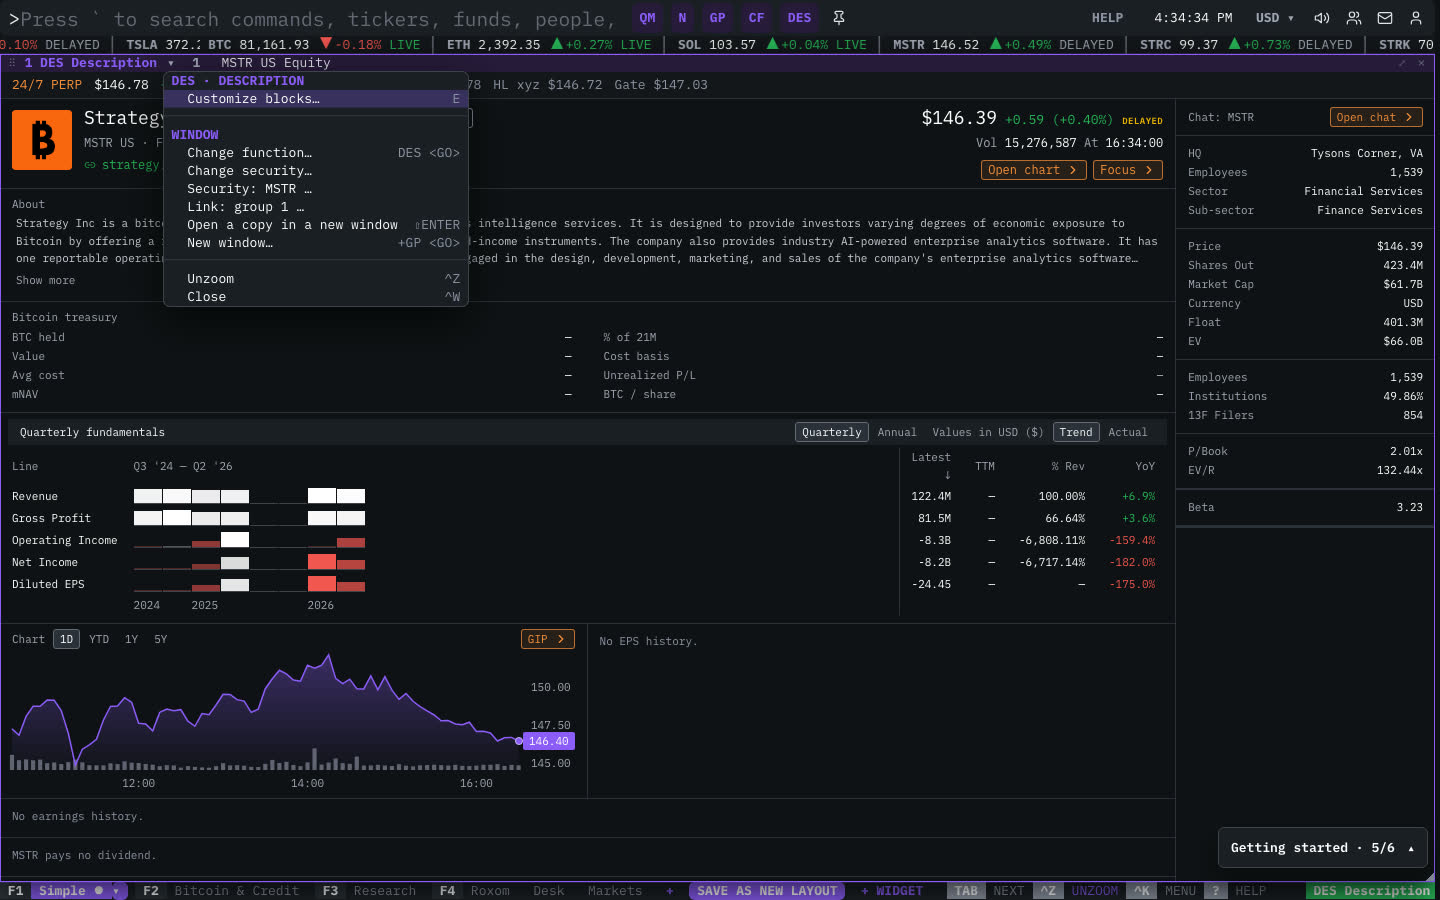1440x900 pixels.
Task: Switch fundamentals to Annual
Action: (x=897, y=432)
